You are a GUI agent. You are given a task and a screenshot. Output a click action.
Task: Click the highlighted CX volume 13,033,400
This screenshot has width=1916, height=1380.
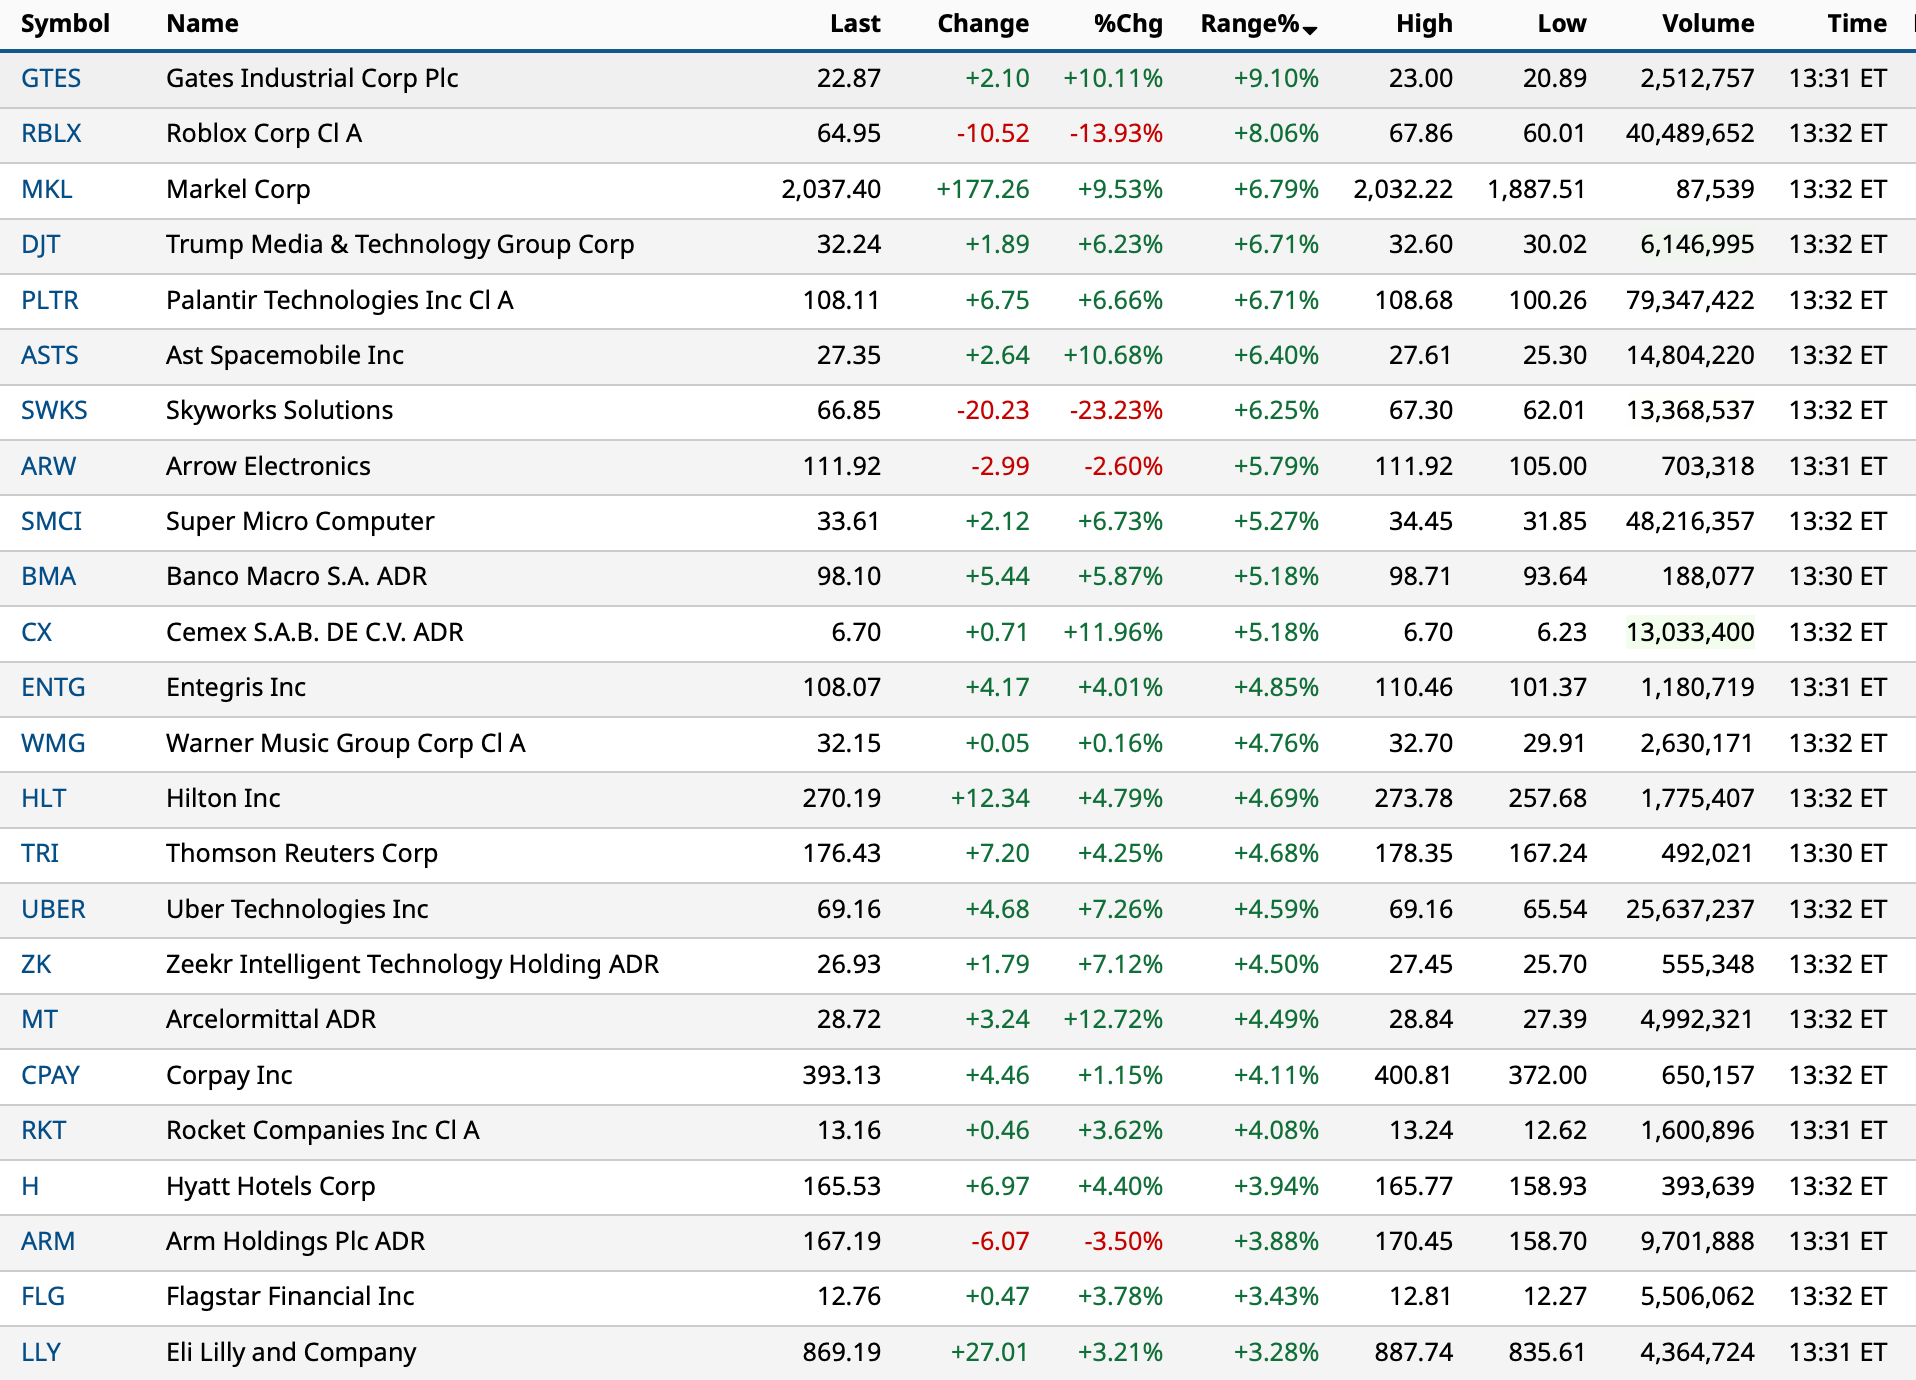[x=1689, y=632]
